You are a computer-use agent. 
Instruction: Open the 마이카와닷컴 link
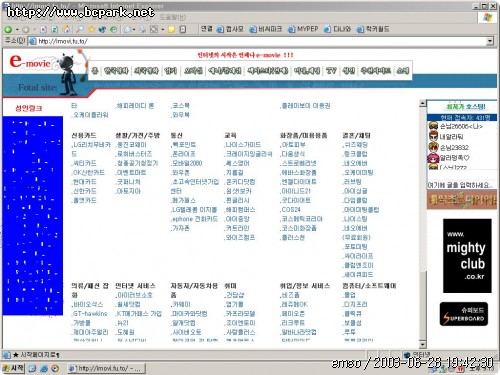point(189,314)
